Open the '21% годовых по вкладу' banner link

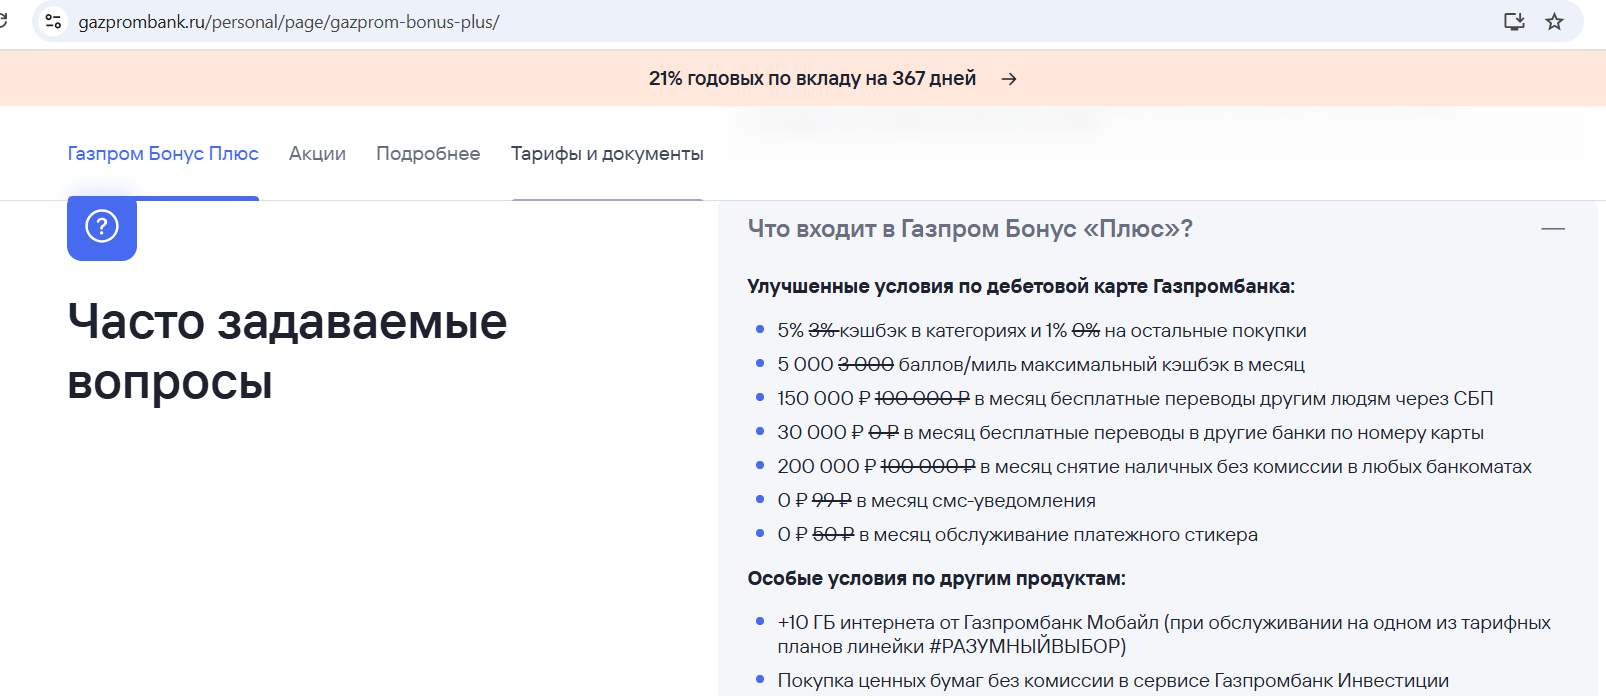coord(812,79)
